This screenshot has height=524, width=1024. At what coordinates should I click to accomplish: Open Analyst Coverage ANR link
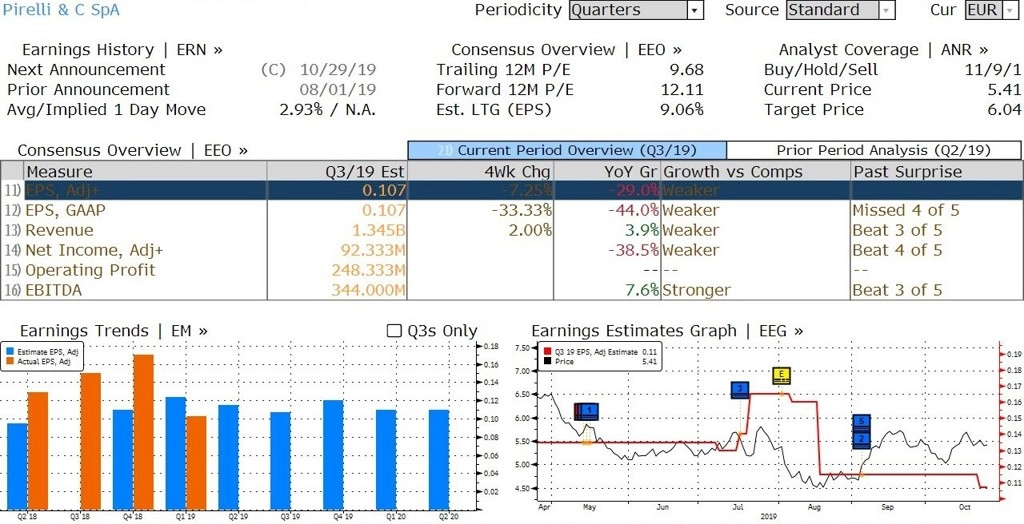pyautogui.click(x=883, y=50)
